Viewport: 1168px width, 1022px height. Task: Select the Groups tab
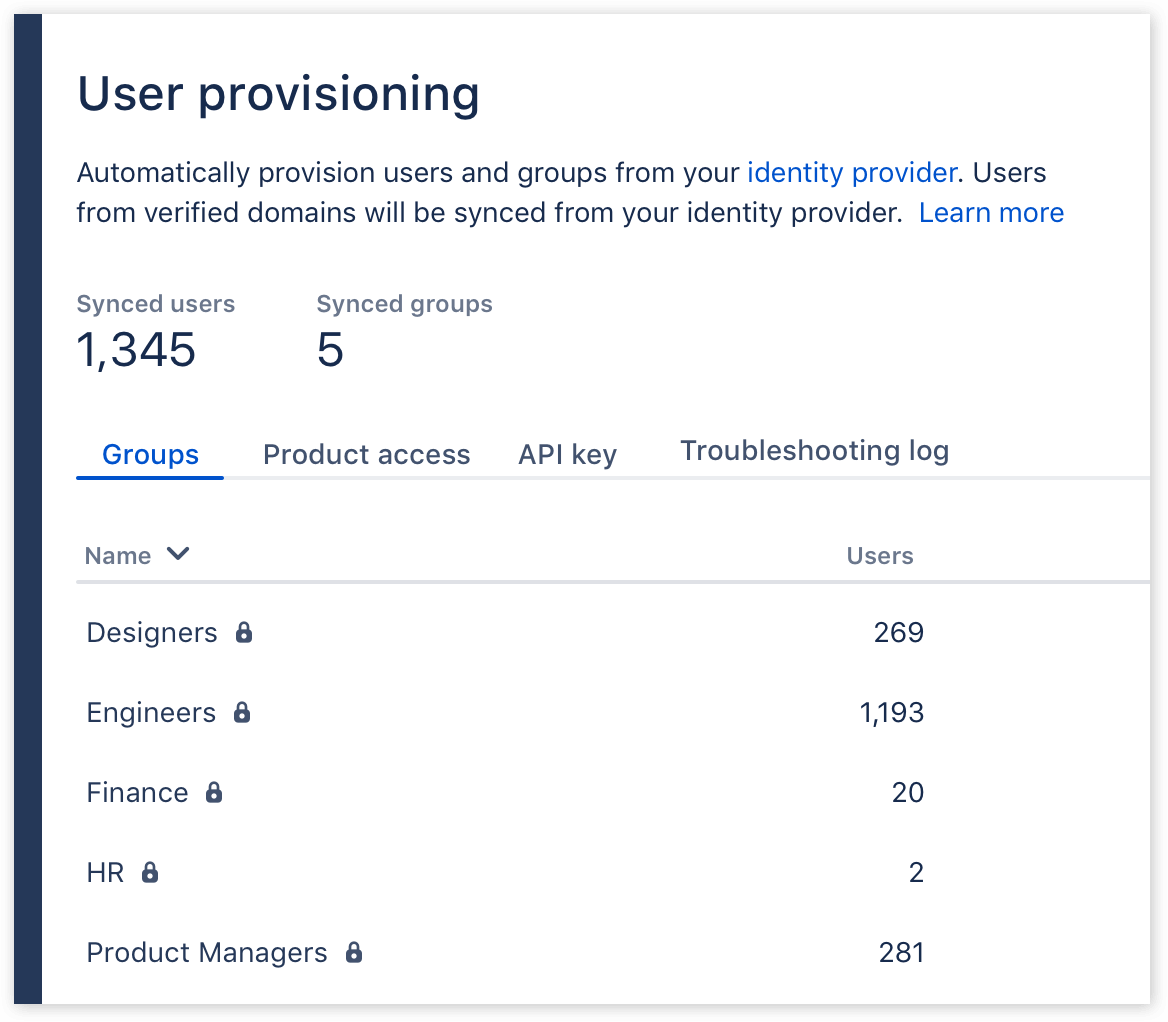[x=150, y=454]
